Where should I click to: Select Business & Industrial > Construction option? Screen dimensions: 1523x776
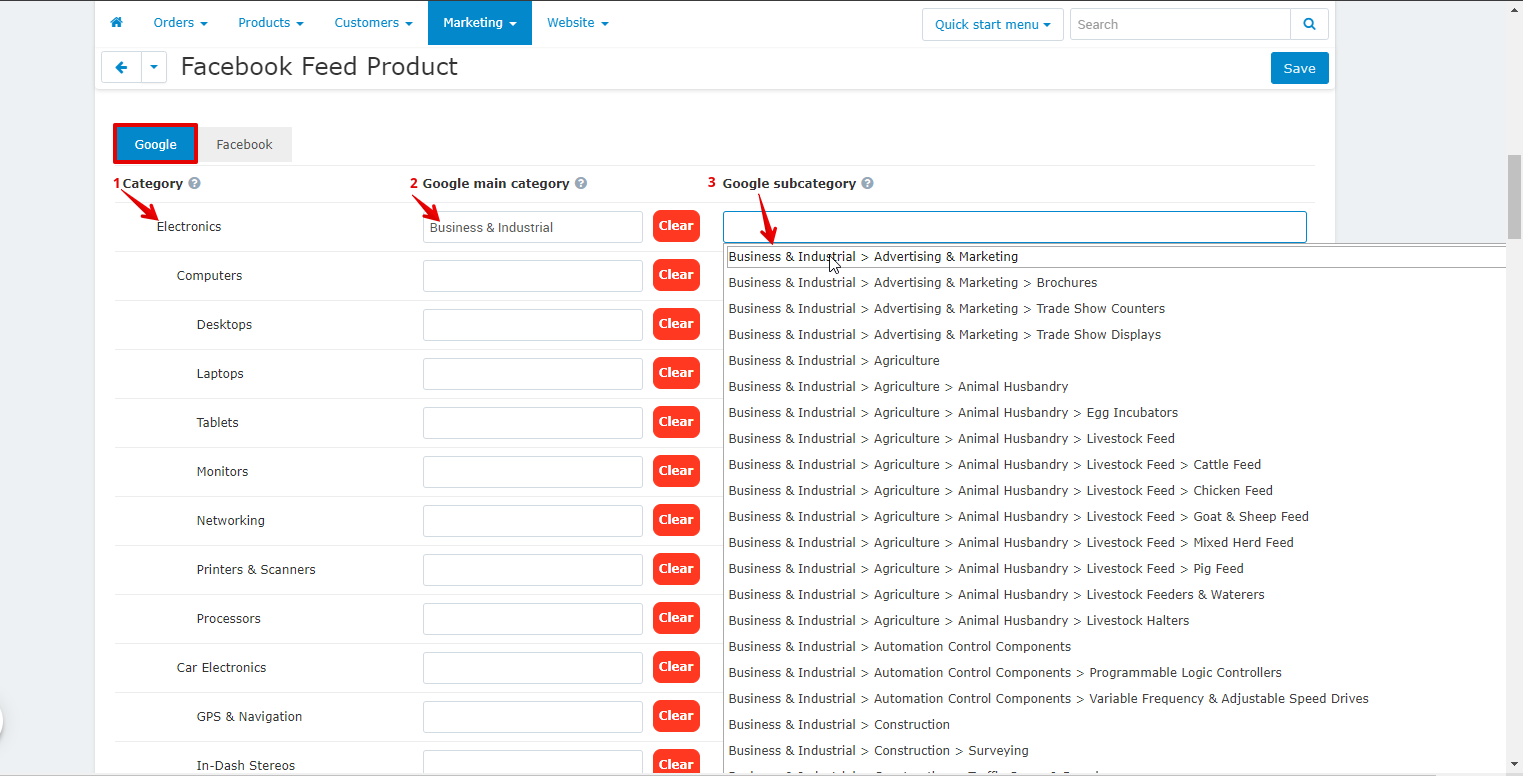1115,725
